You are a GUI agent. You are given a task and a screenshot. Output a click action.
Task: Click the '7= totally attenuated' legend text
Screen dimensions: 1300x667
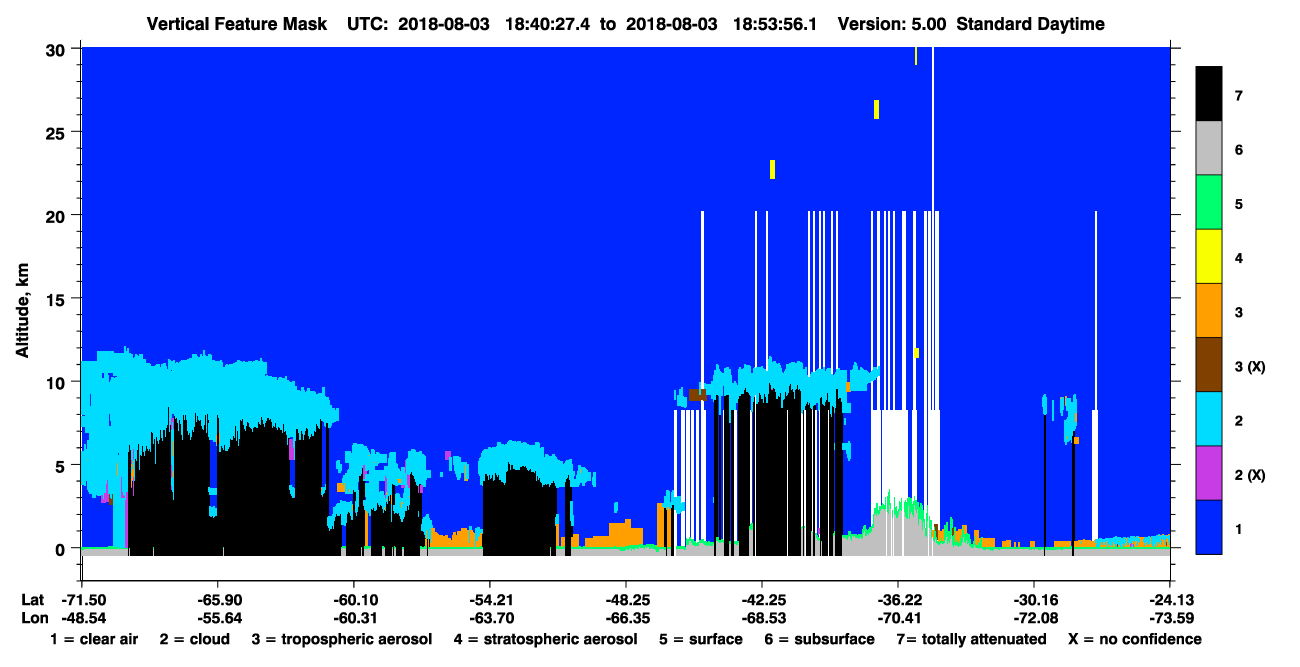[971, 640]
